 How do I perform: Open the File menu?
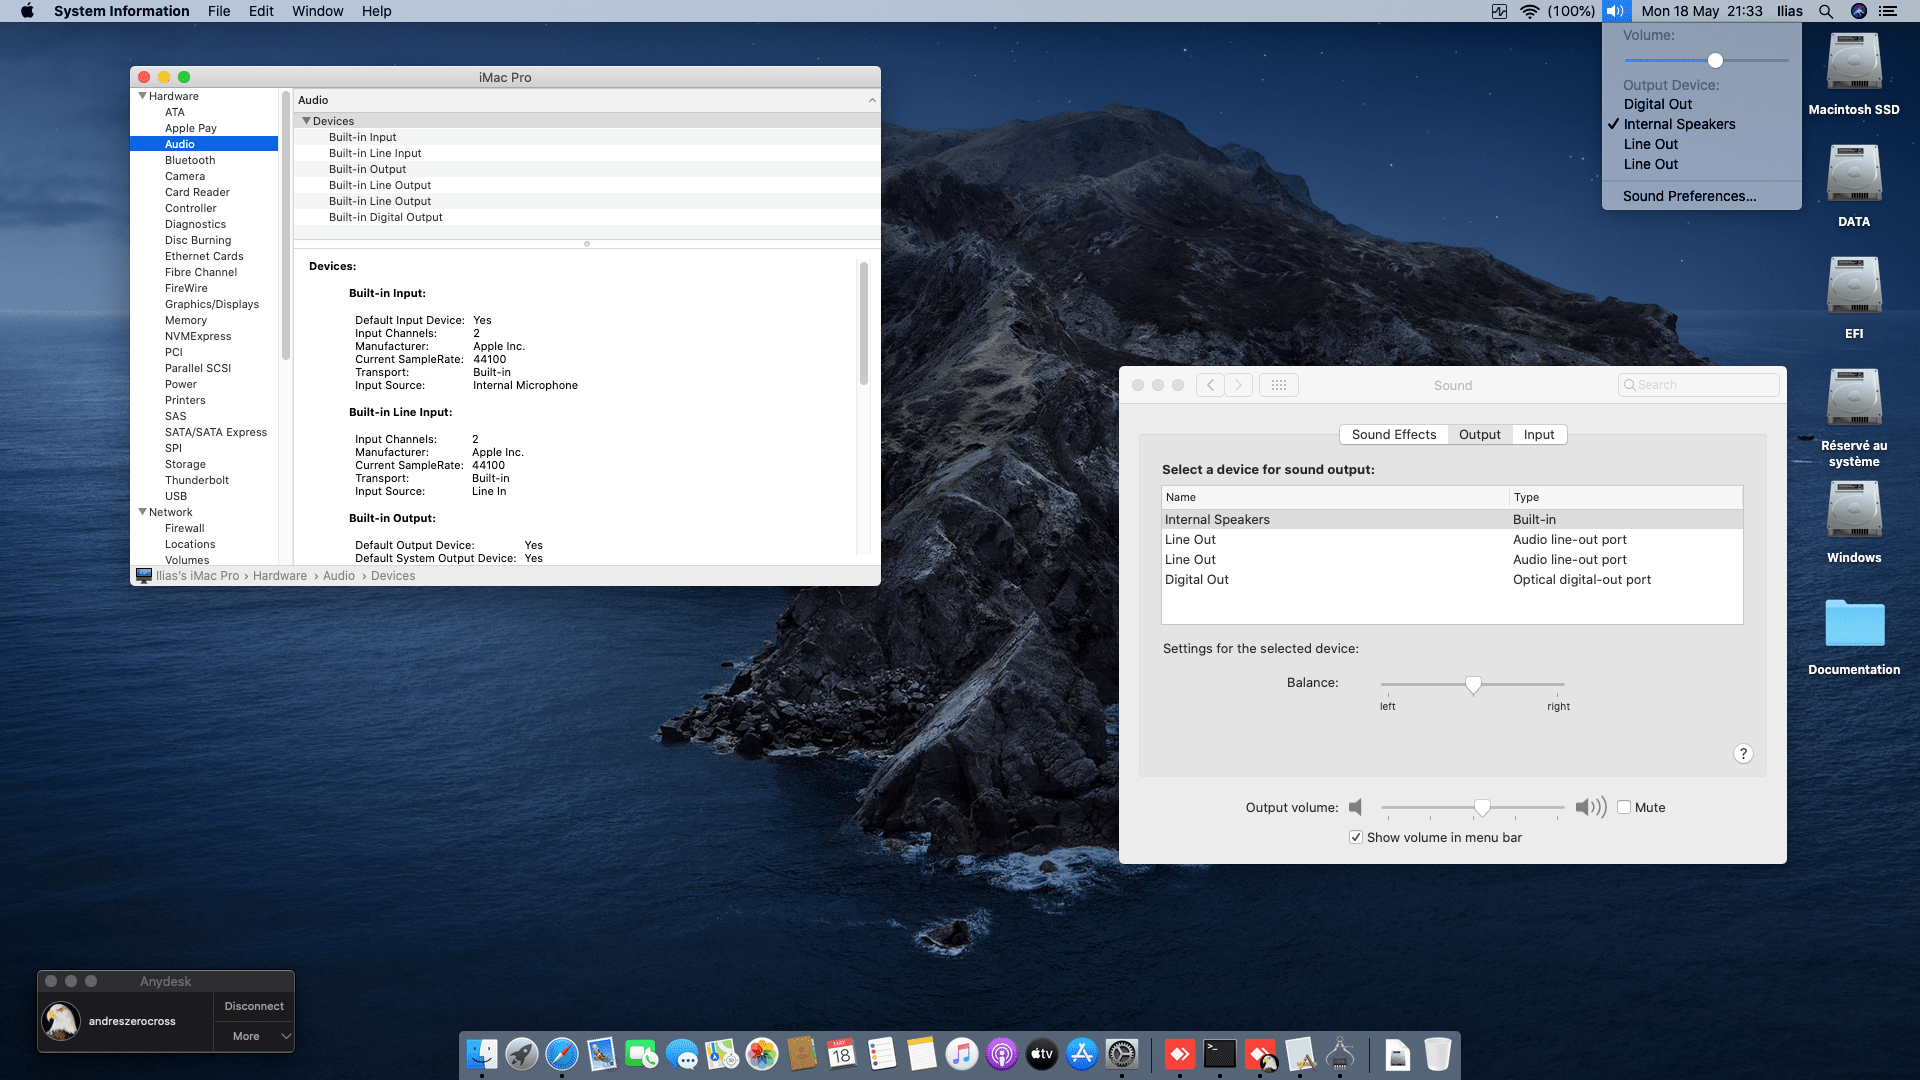(219, 11)
